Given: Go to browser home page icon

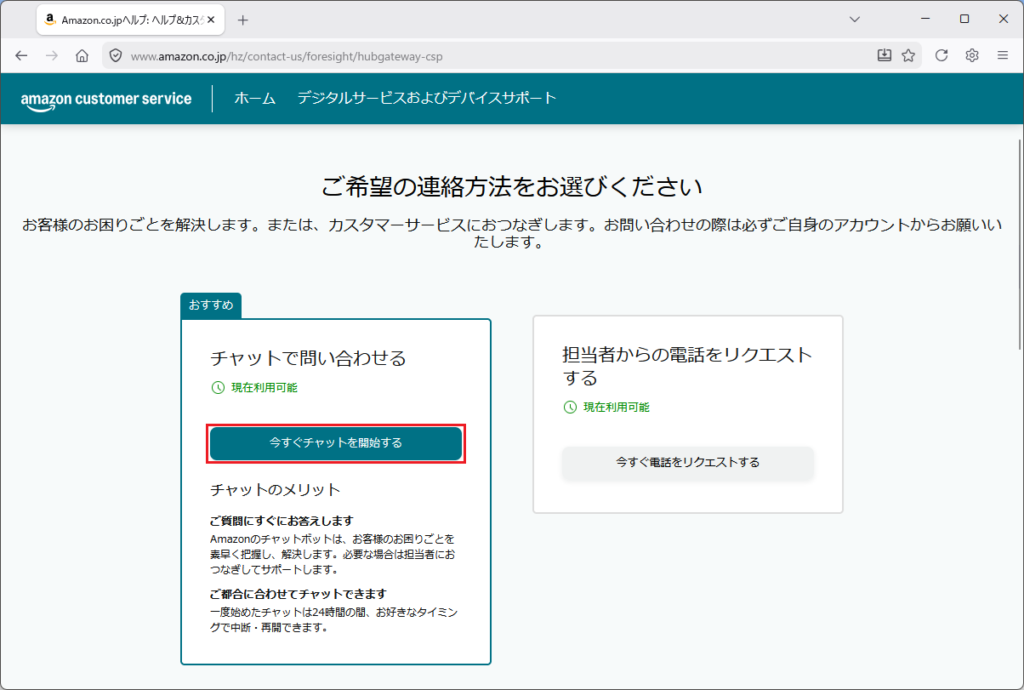Looking at the screenshot, I should click(82, 56).
